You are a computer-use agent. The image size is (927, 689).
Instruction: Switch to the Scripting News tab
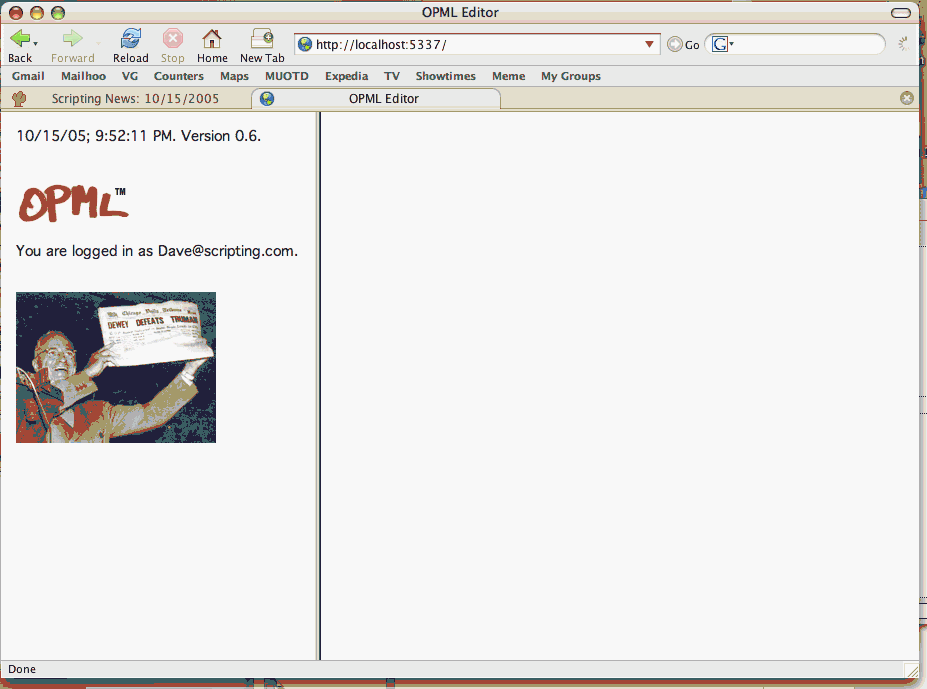click(x=135, y=99)
